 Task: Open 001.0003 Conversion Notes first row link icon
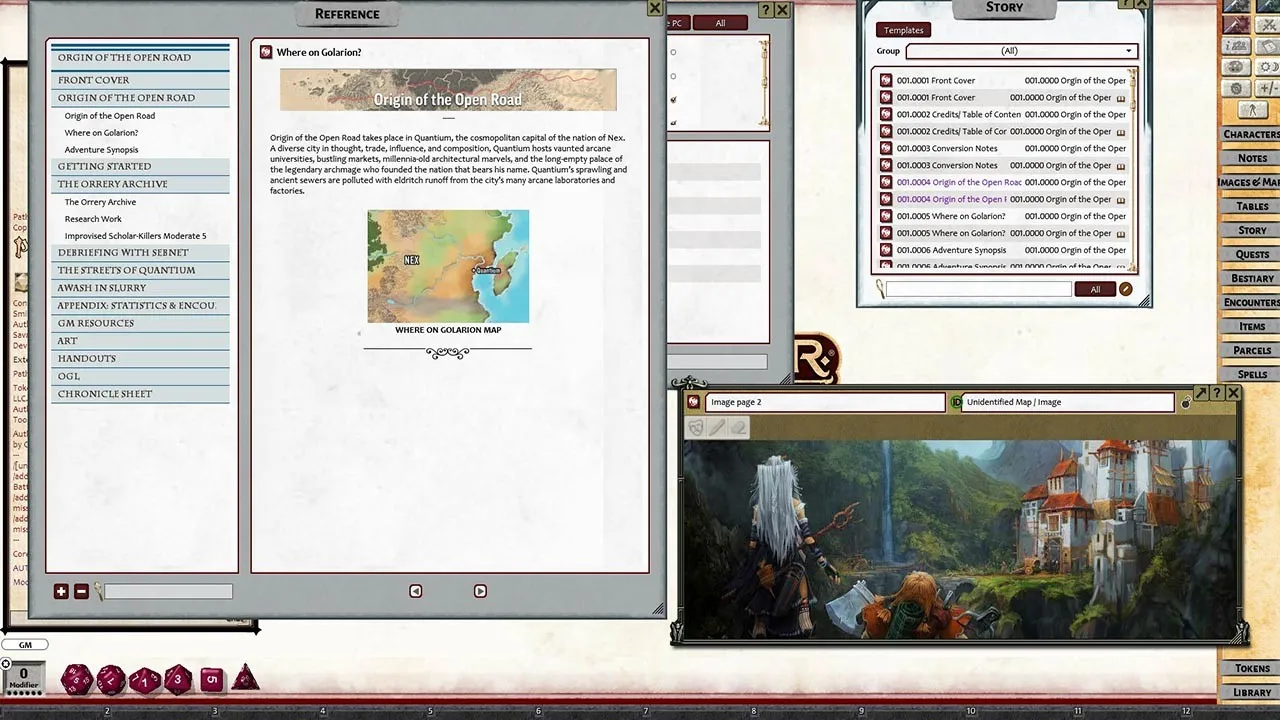click(886, 149)
